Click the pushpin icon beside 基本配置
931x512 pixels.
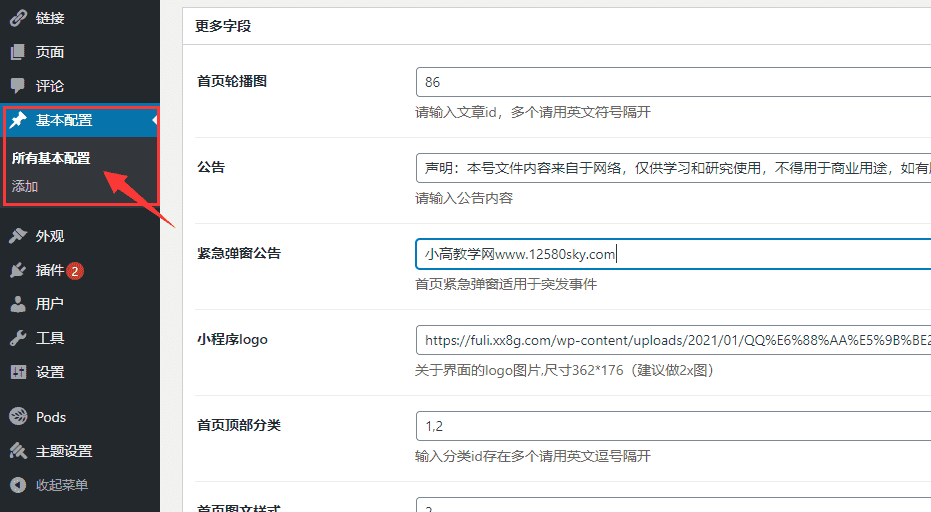[18, 120]
